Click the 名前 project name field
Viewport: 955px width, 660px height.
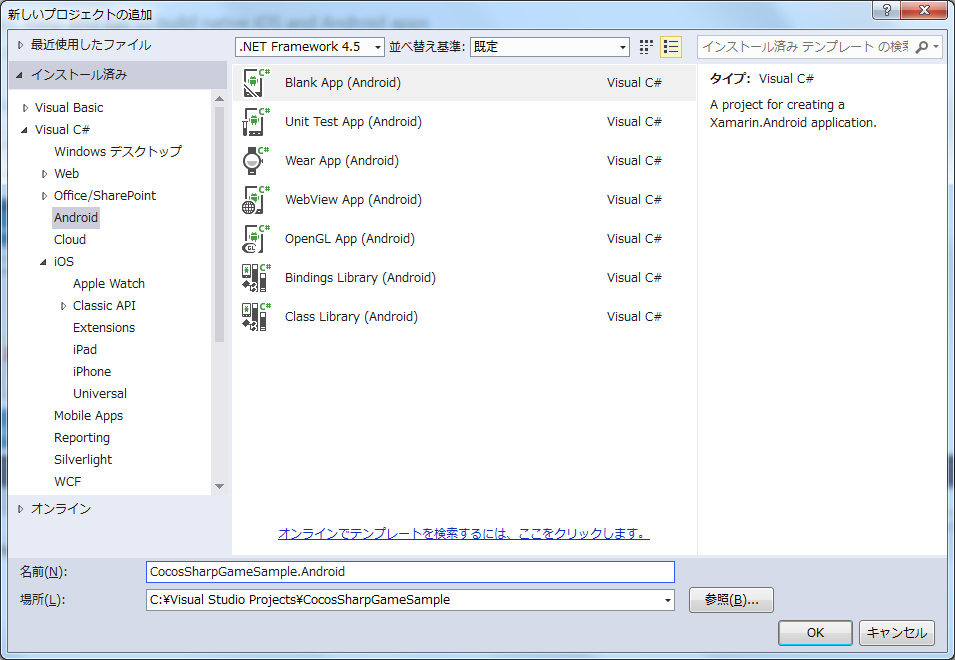tap(411, 572)
